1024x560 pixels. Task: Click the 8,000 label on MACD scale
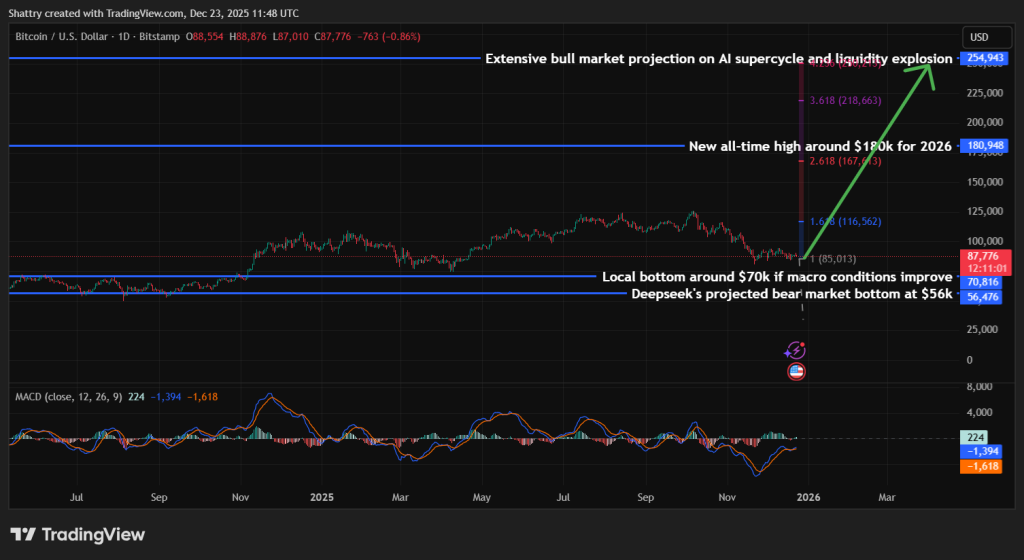(x=980, y=387)
